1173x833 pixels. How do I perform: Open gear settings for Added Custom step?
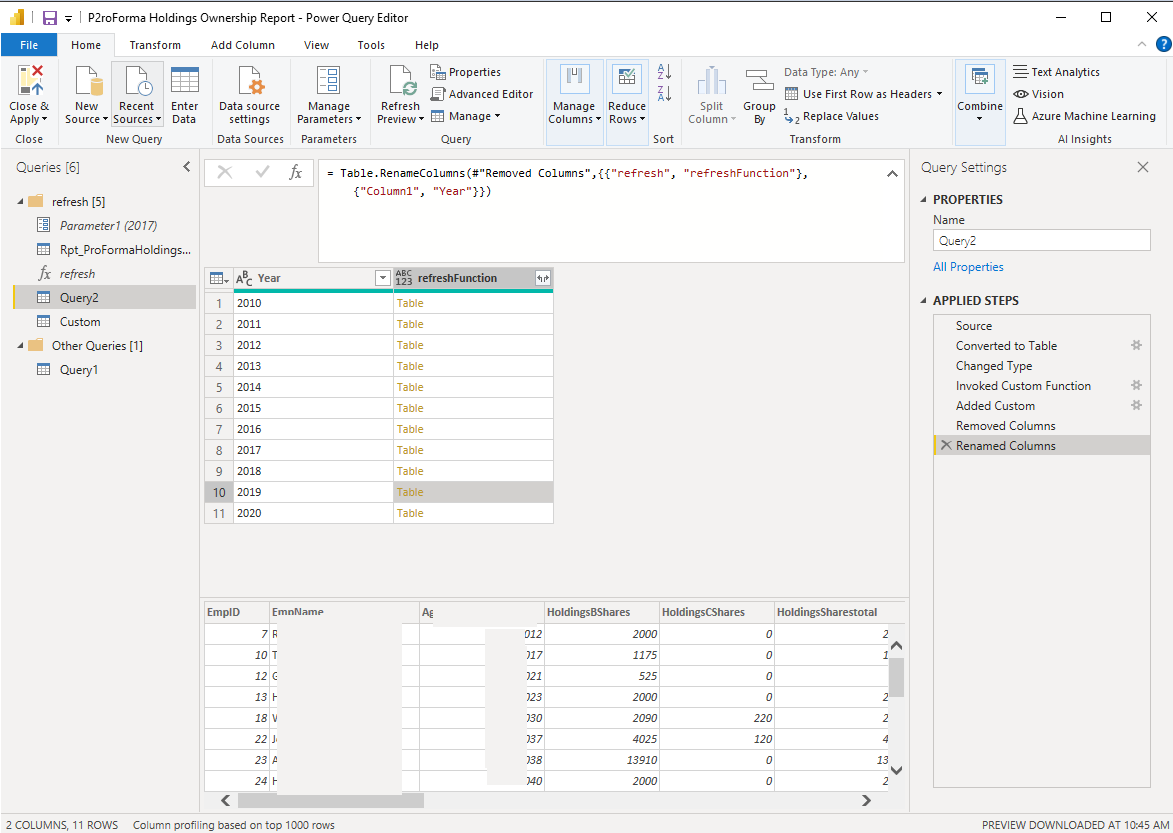(x=1136, y=405)
